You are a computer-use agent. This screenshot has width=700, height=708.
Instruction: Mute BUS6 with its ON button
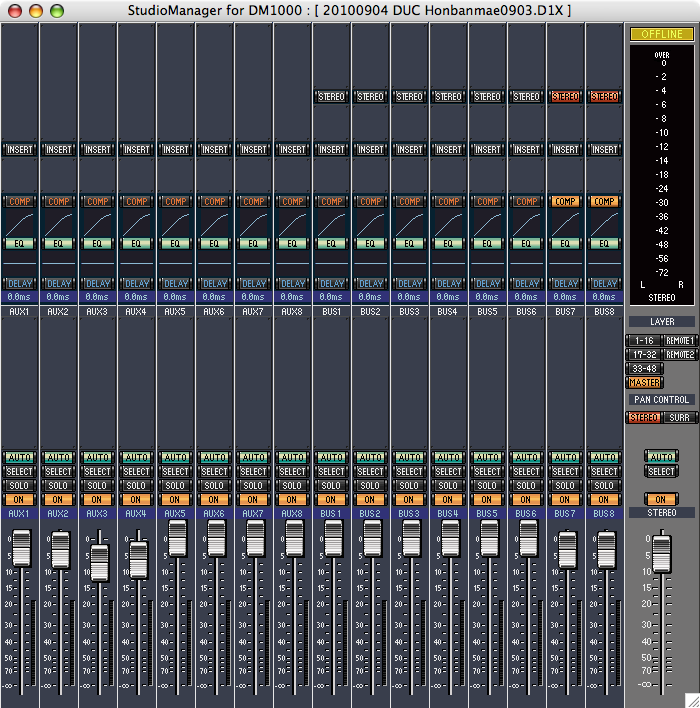(x=527, y=499)
